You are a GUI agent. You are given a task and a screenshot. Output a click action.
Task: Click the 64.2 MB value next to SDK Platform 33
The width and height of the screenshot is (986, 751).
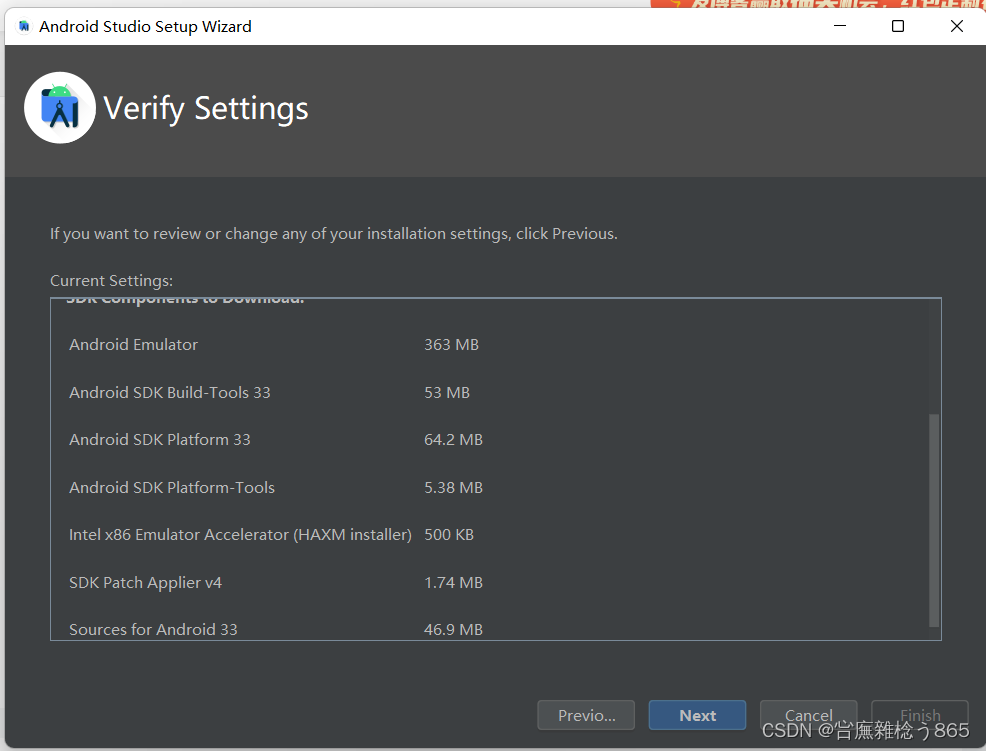(x=453, y=439)
